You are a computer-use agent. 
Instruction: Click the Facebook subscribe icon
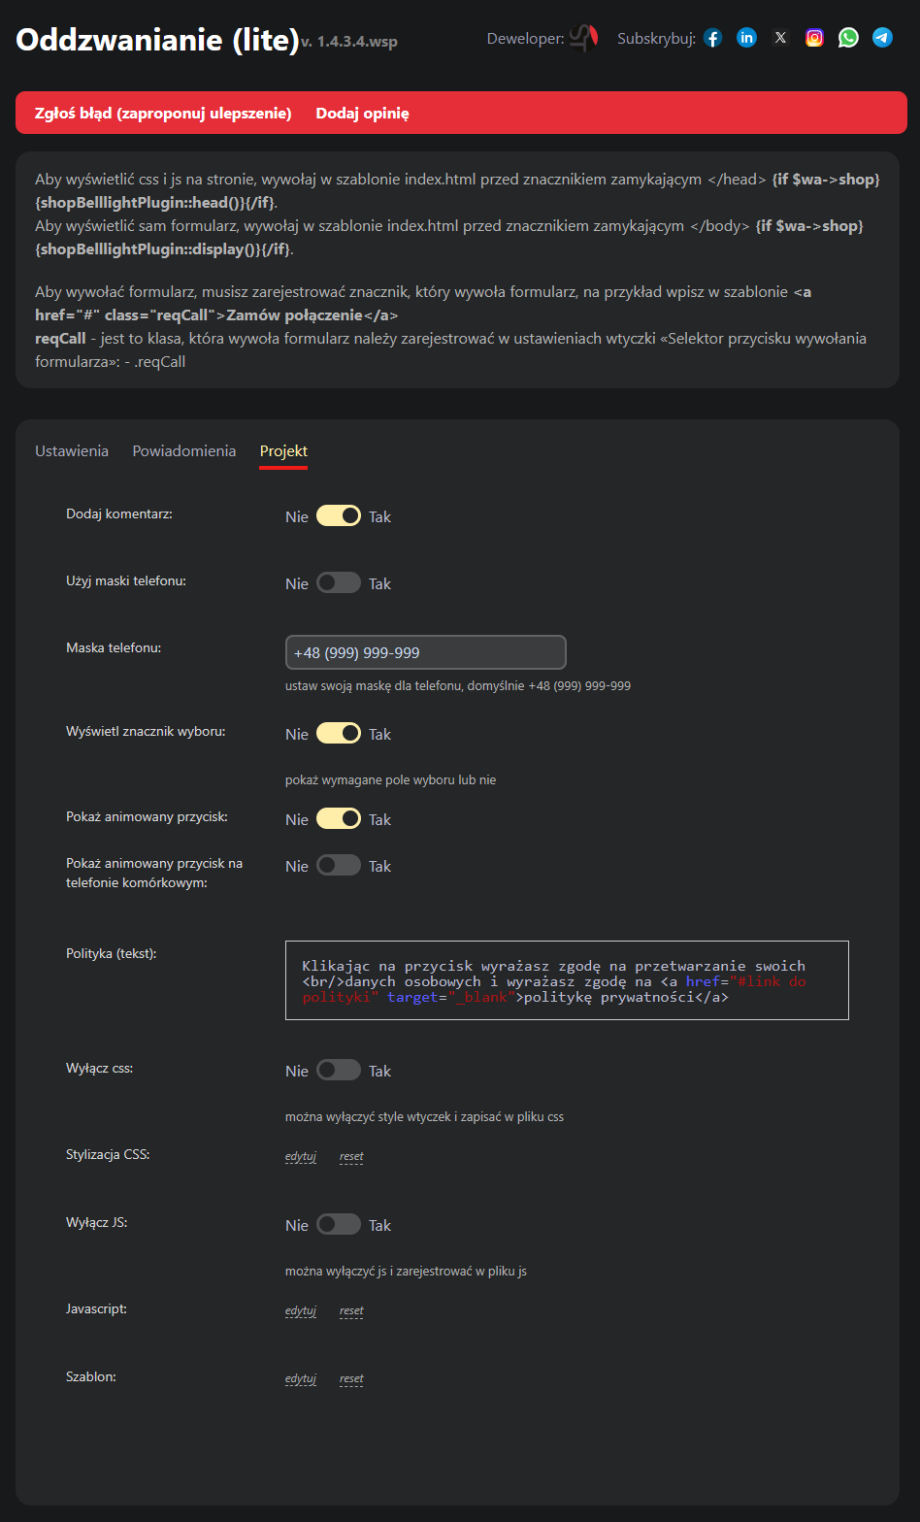[712, 38]
